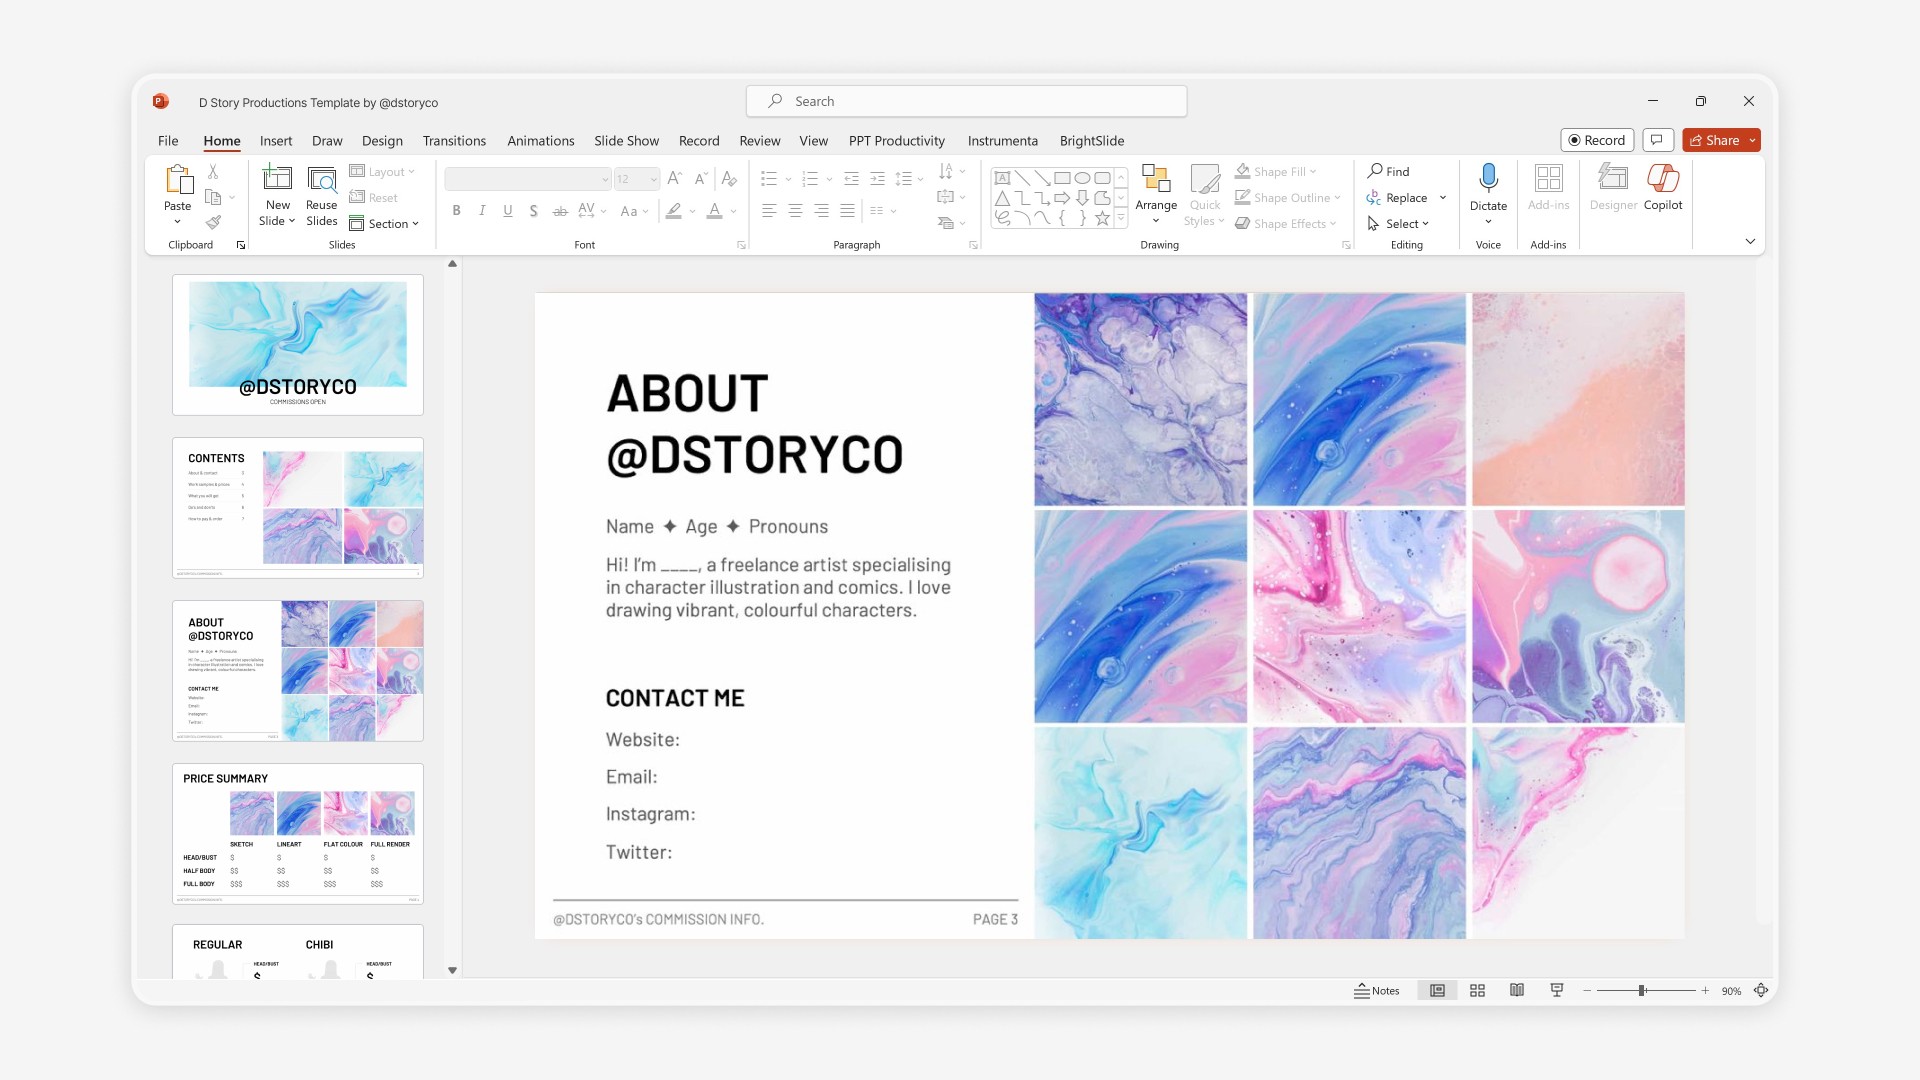
Task: Open Reading View from status bar
Action: [x=1517, y=990]
